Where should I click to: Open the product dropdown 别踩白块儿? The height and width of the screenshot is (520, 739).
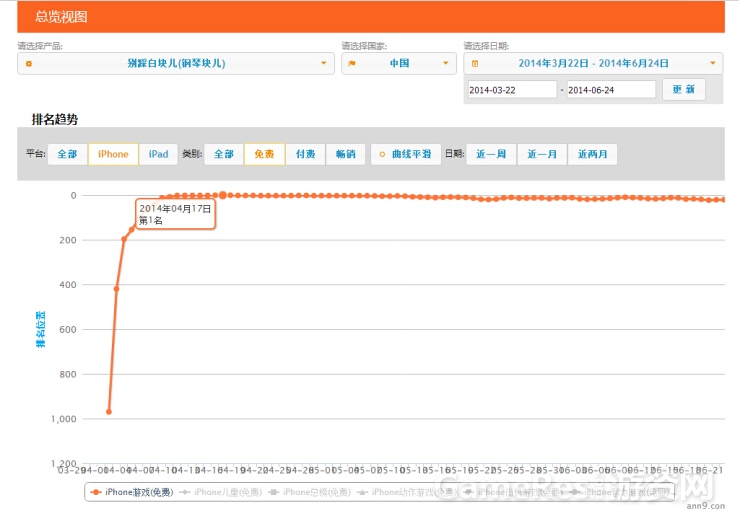coord(176,63)
